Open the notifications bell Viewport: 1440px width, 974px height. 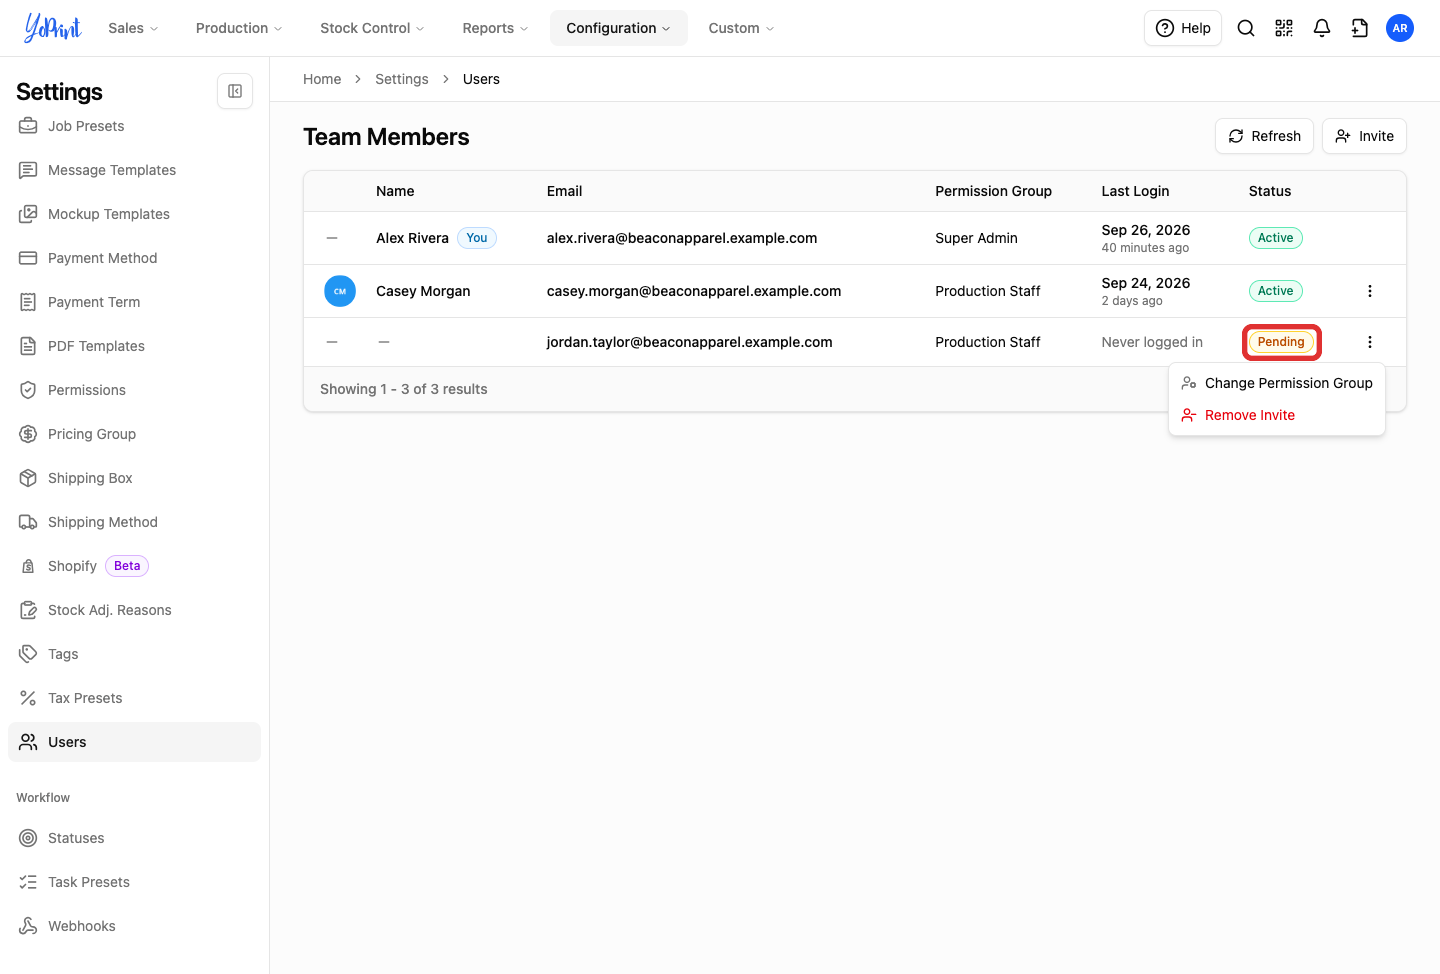pyautogui.click(x=1322, y=28)
